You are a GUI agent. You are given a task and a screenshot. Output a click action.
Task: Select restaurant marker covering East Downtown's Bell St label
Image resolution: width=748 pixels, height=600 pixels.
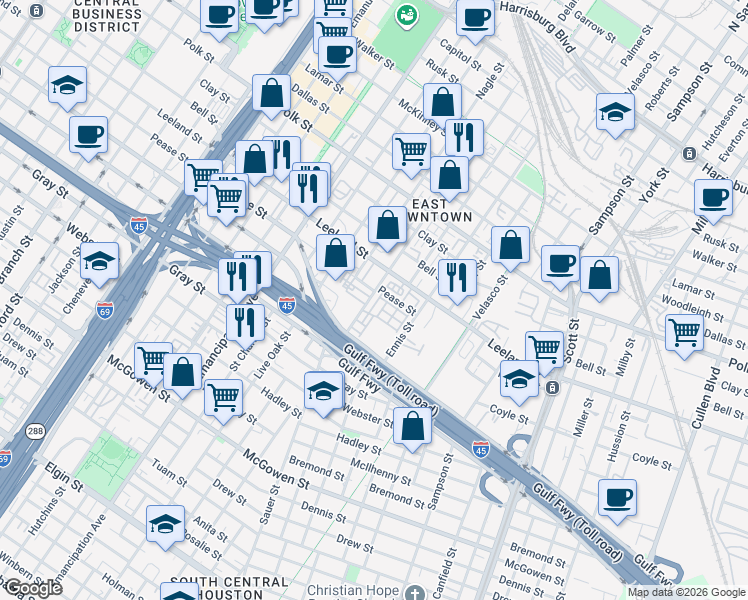point(457,279)
